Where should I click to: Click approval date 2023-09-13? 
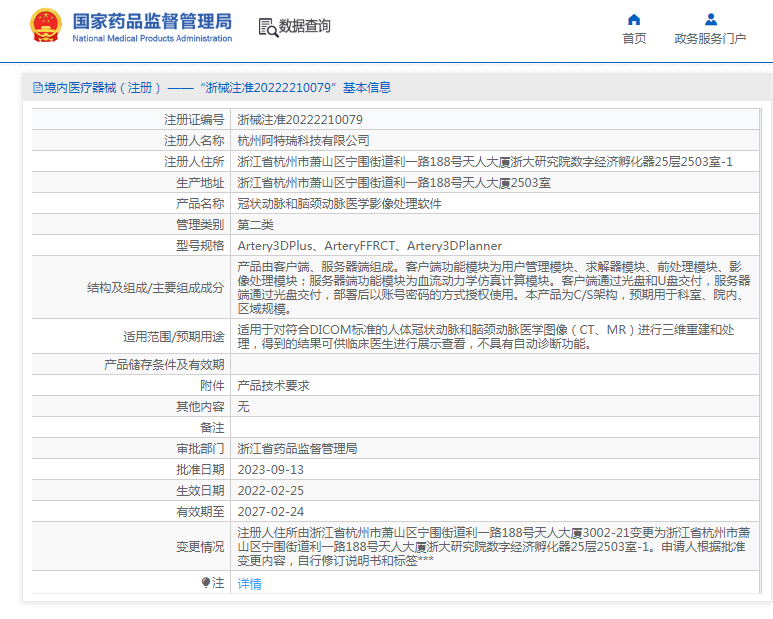point(271,470)
